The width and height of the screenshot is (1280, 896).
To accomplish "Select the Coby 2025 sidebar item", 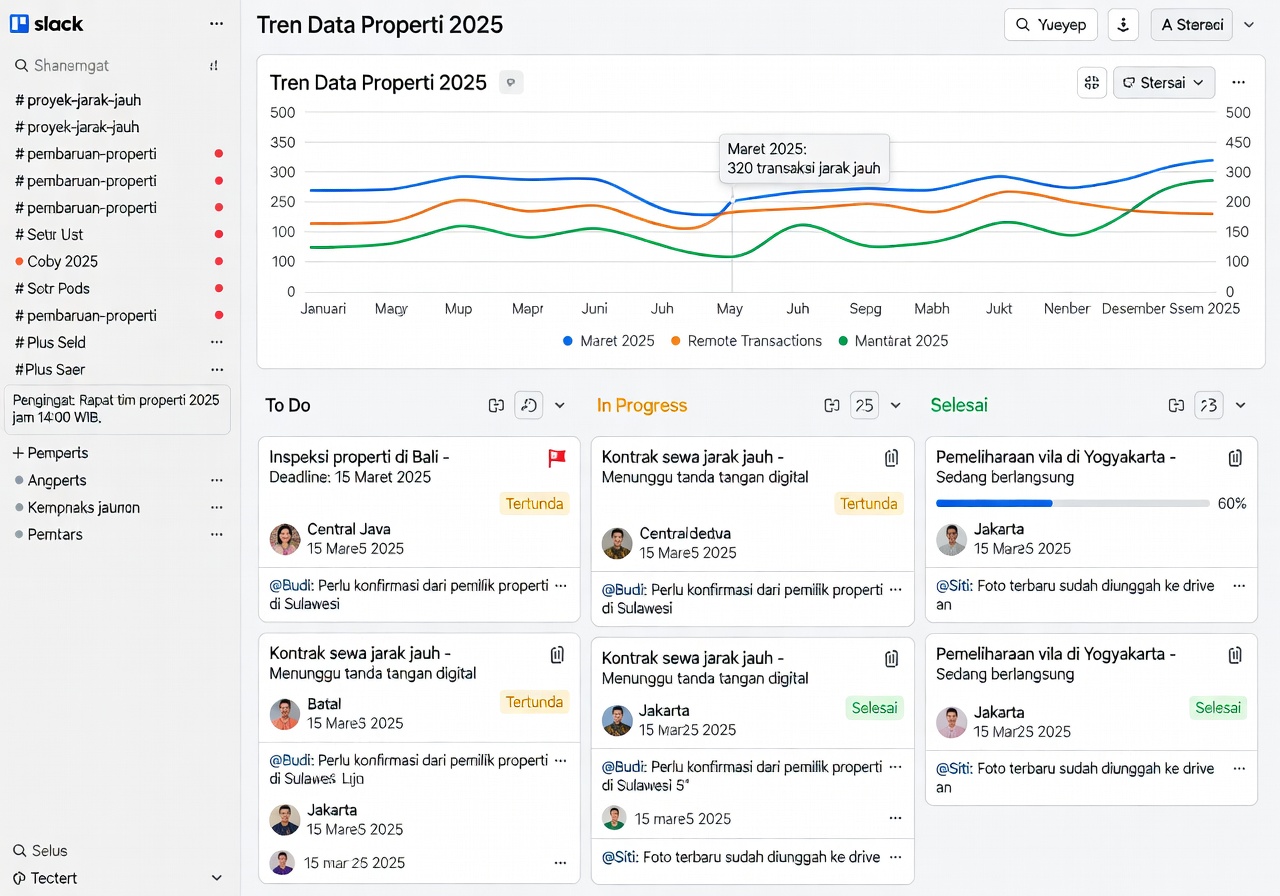I will tap(62, 261).
